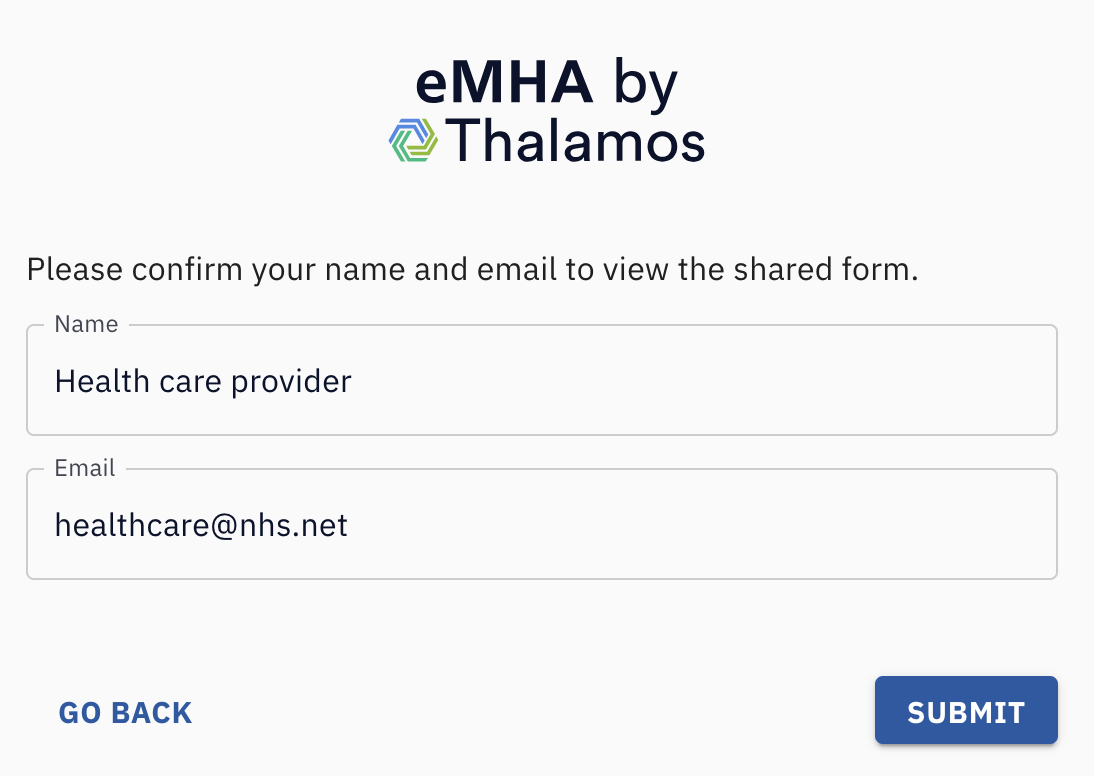Place cursor after the word "provider"

tap(353, 382)
